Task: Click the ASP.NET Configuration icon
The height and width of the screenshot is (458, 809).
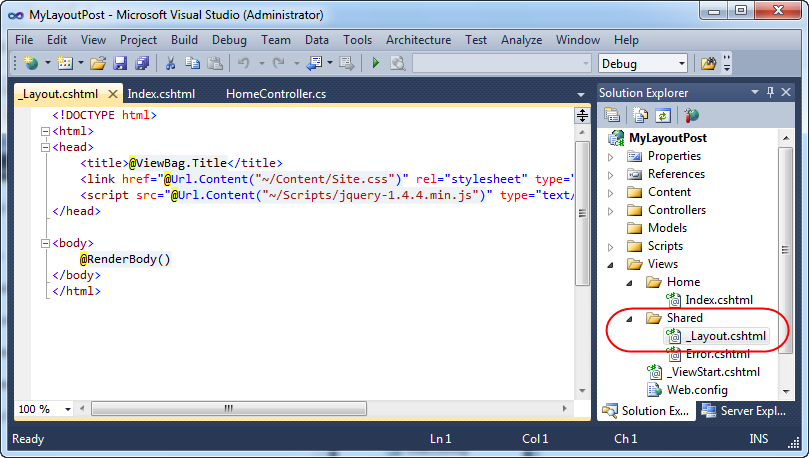Action: tap(691, 115)
